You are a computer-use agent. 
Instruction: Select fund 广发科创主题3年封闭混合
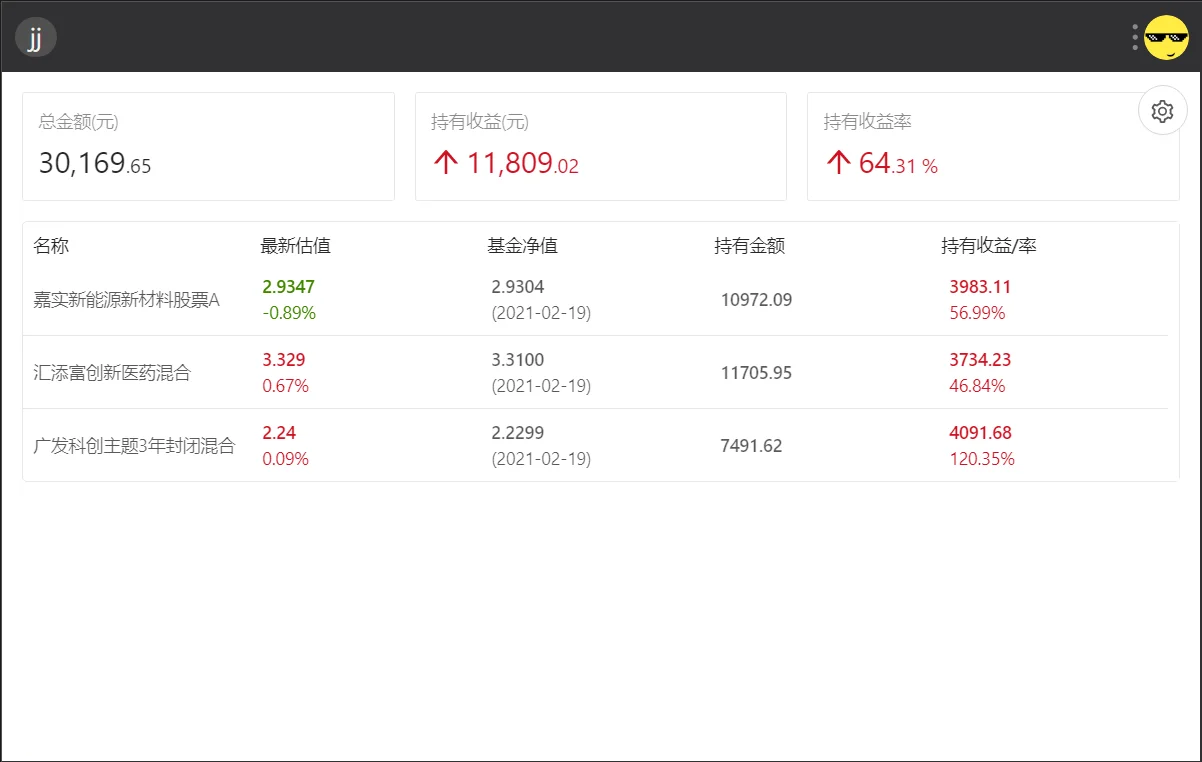(134, 446)
